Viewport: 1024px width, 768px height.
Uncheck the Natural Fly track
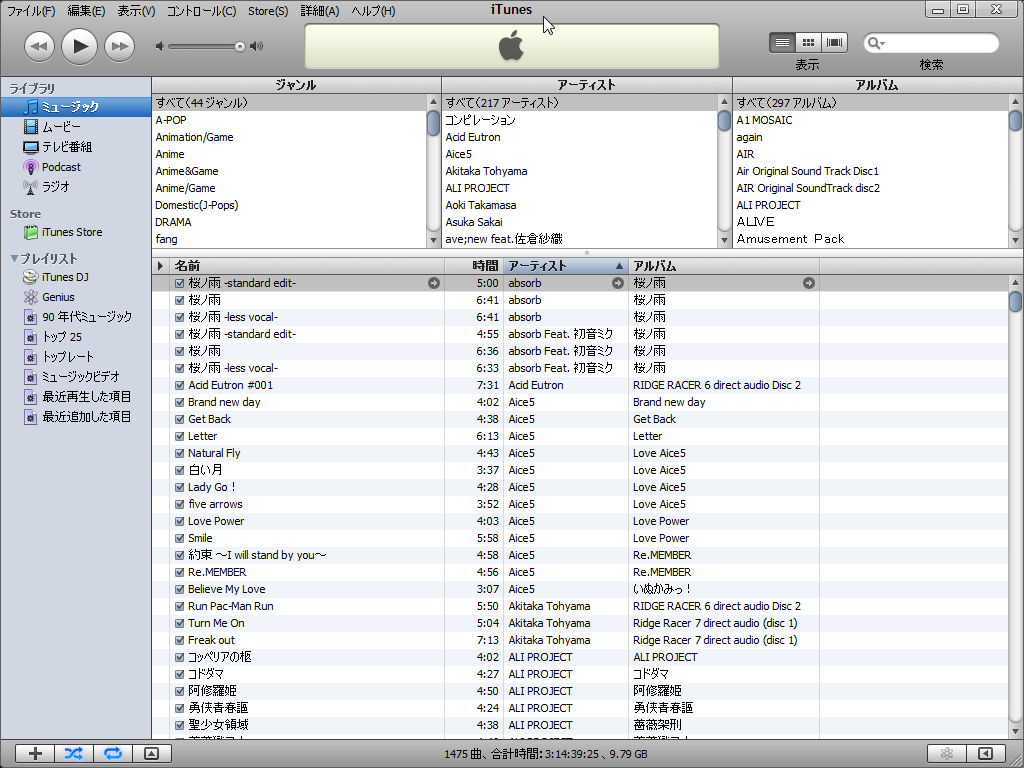pos(180,453)
